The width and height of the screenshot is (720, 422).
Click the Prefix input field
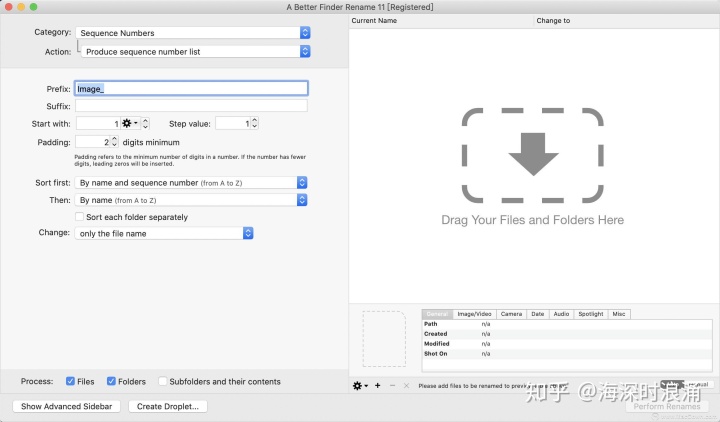191,89
